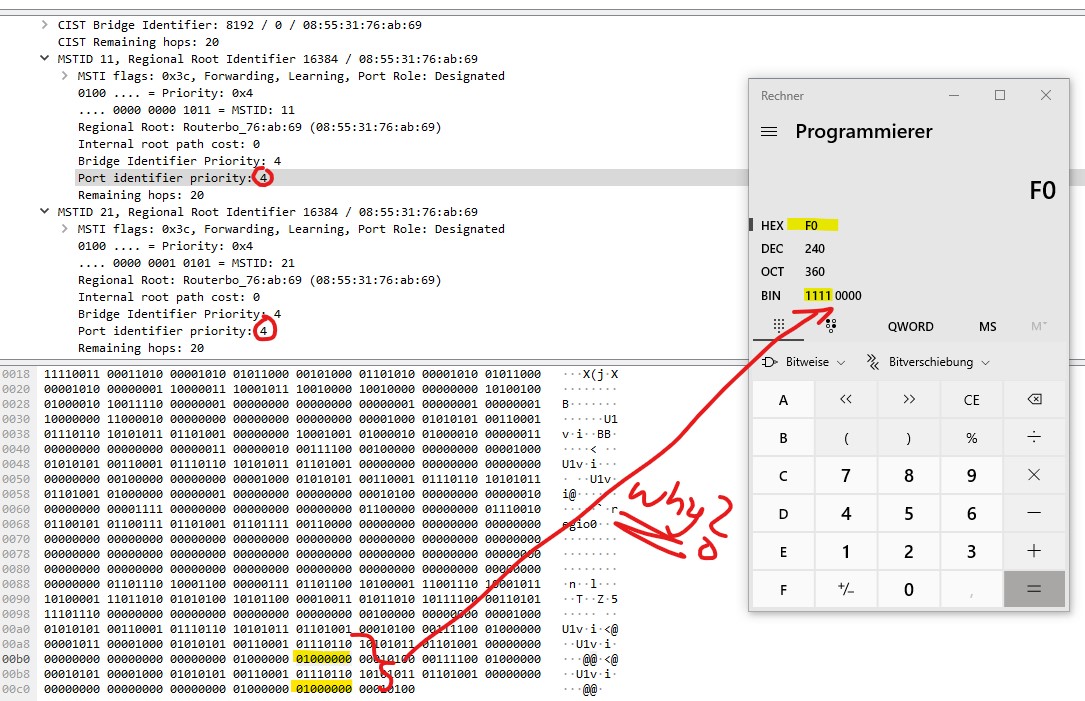
Task: Expand MSTI flags under MSTID 21
Action: click(64, 229)
